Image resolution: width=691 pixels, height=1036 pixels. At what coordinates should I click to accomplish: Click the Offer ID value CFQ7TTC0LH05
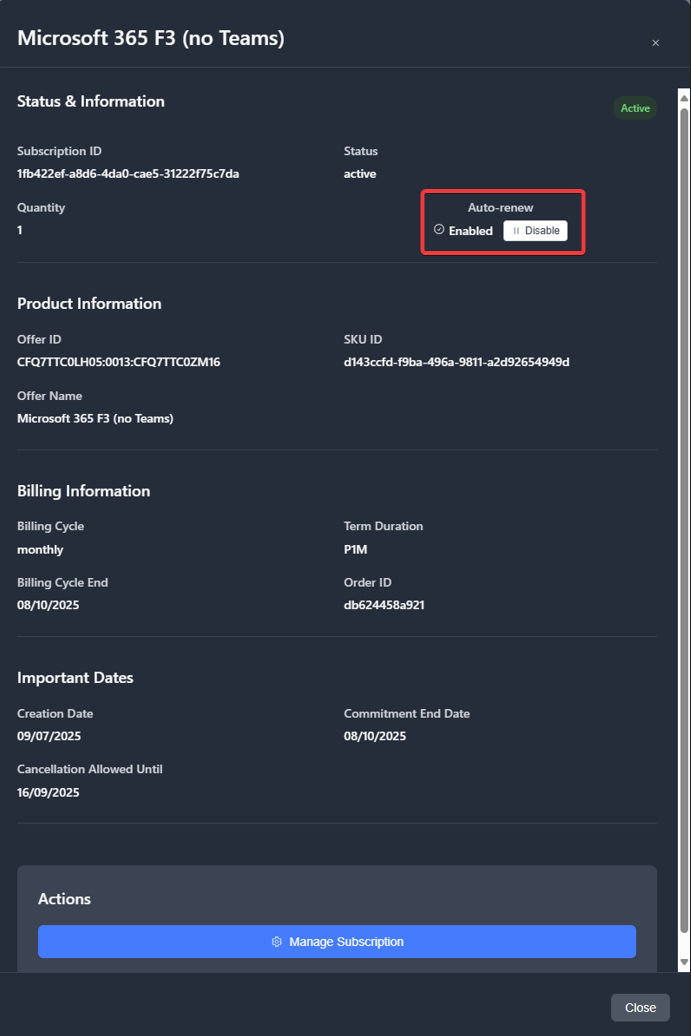(118, 362)
